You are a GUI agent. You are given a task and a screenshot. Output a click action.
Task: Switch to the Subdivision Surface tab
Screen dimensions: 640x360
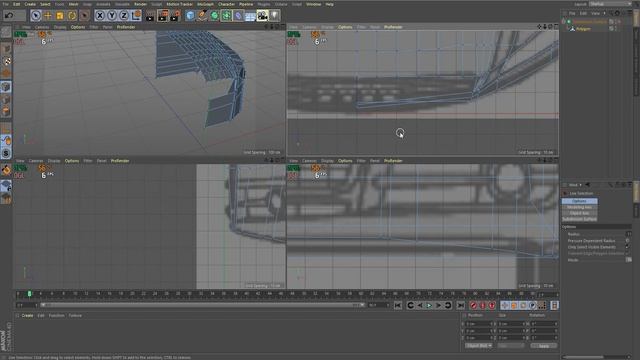click(579, 219)
